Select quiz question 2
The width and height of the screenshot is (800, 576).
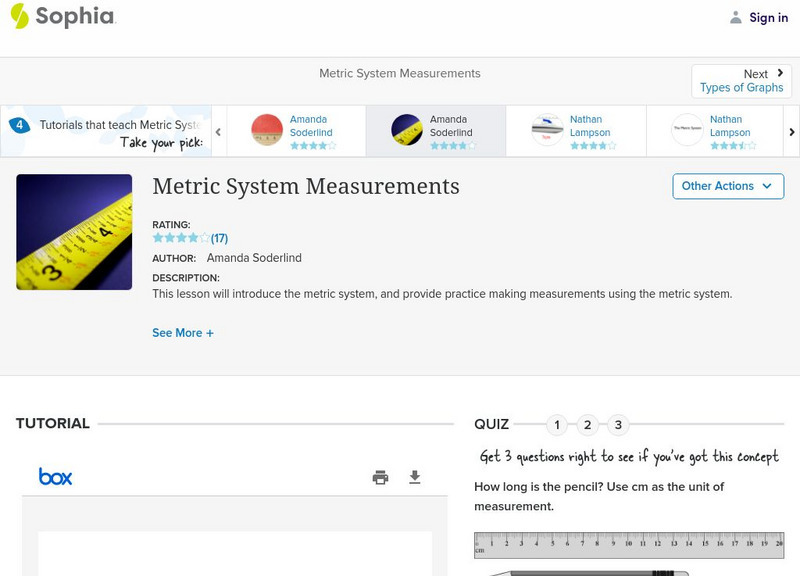click(588, 425)
